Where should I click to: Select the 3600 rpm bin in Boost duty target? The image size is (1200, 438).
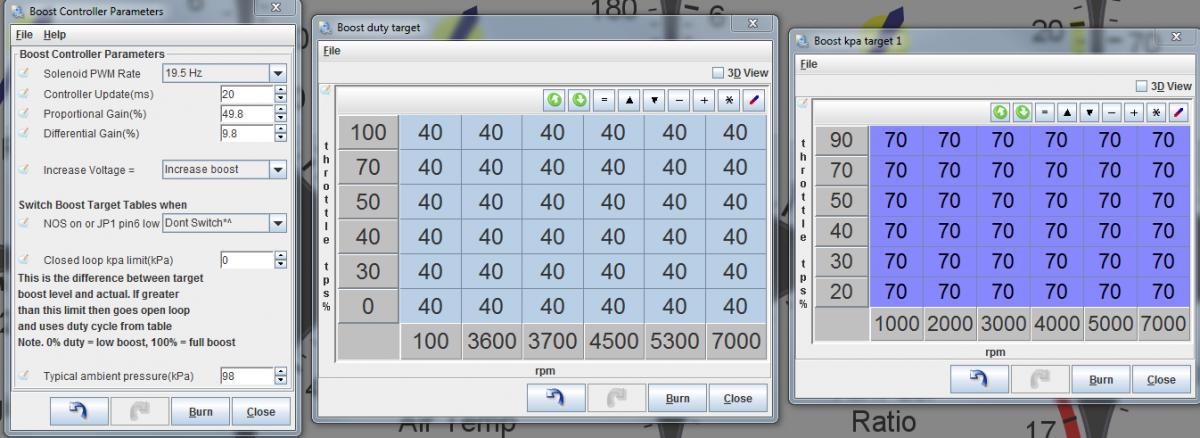click(491, 341)
